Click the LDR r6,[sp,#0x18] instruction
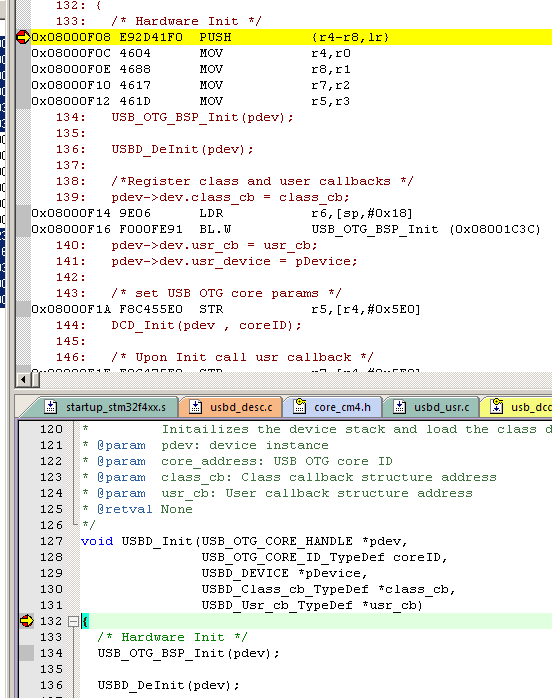The width and height of the screenshot is (552, 698). click(292, 213)
